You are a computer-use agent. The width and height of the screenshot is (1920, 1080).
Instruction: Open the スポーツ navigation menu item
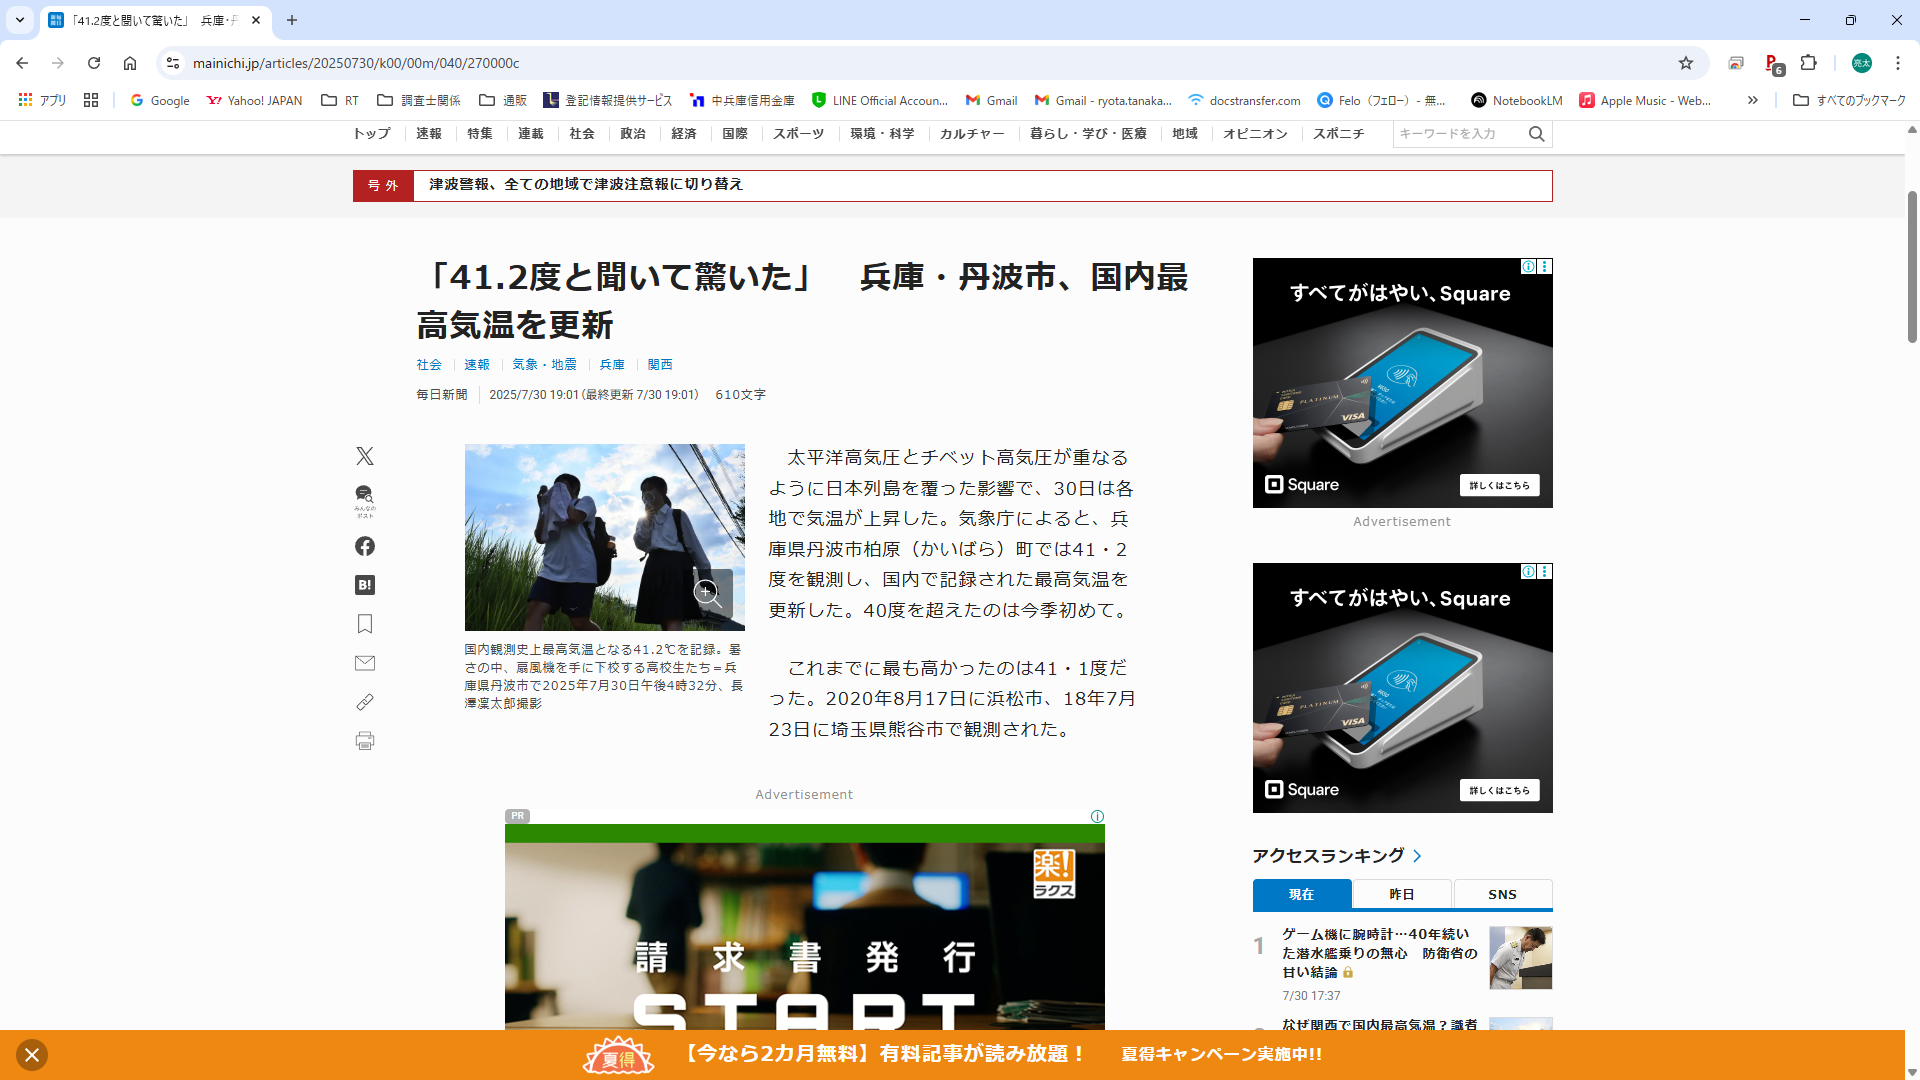(798, 134)
